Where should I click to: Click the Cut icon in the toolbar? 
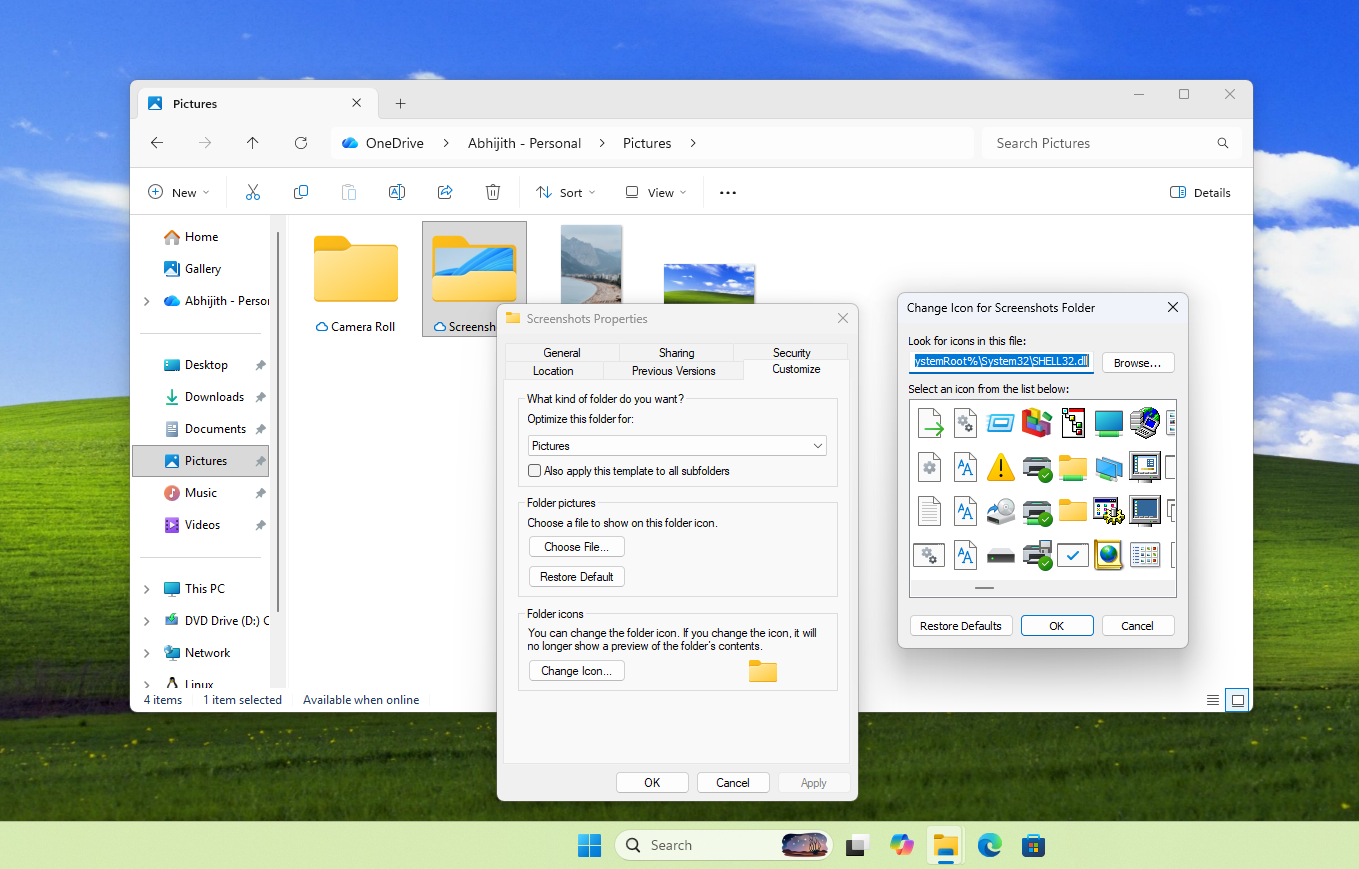tap(253, 191)
